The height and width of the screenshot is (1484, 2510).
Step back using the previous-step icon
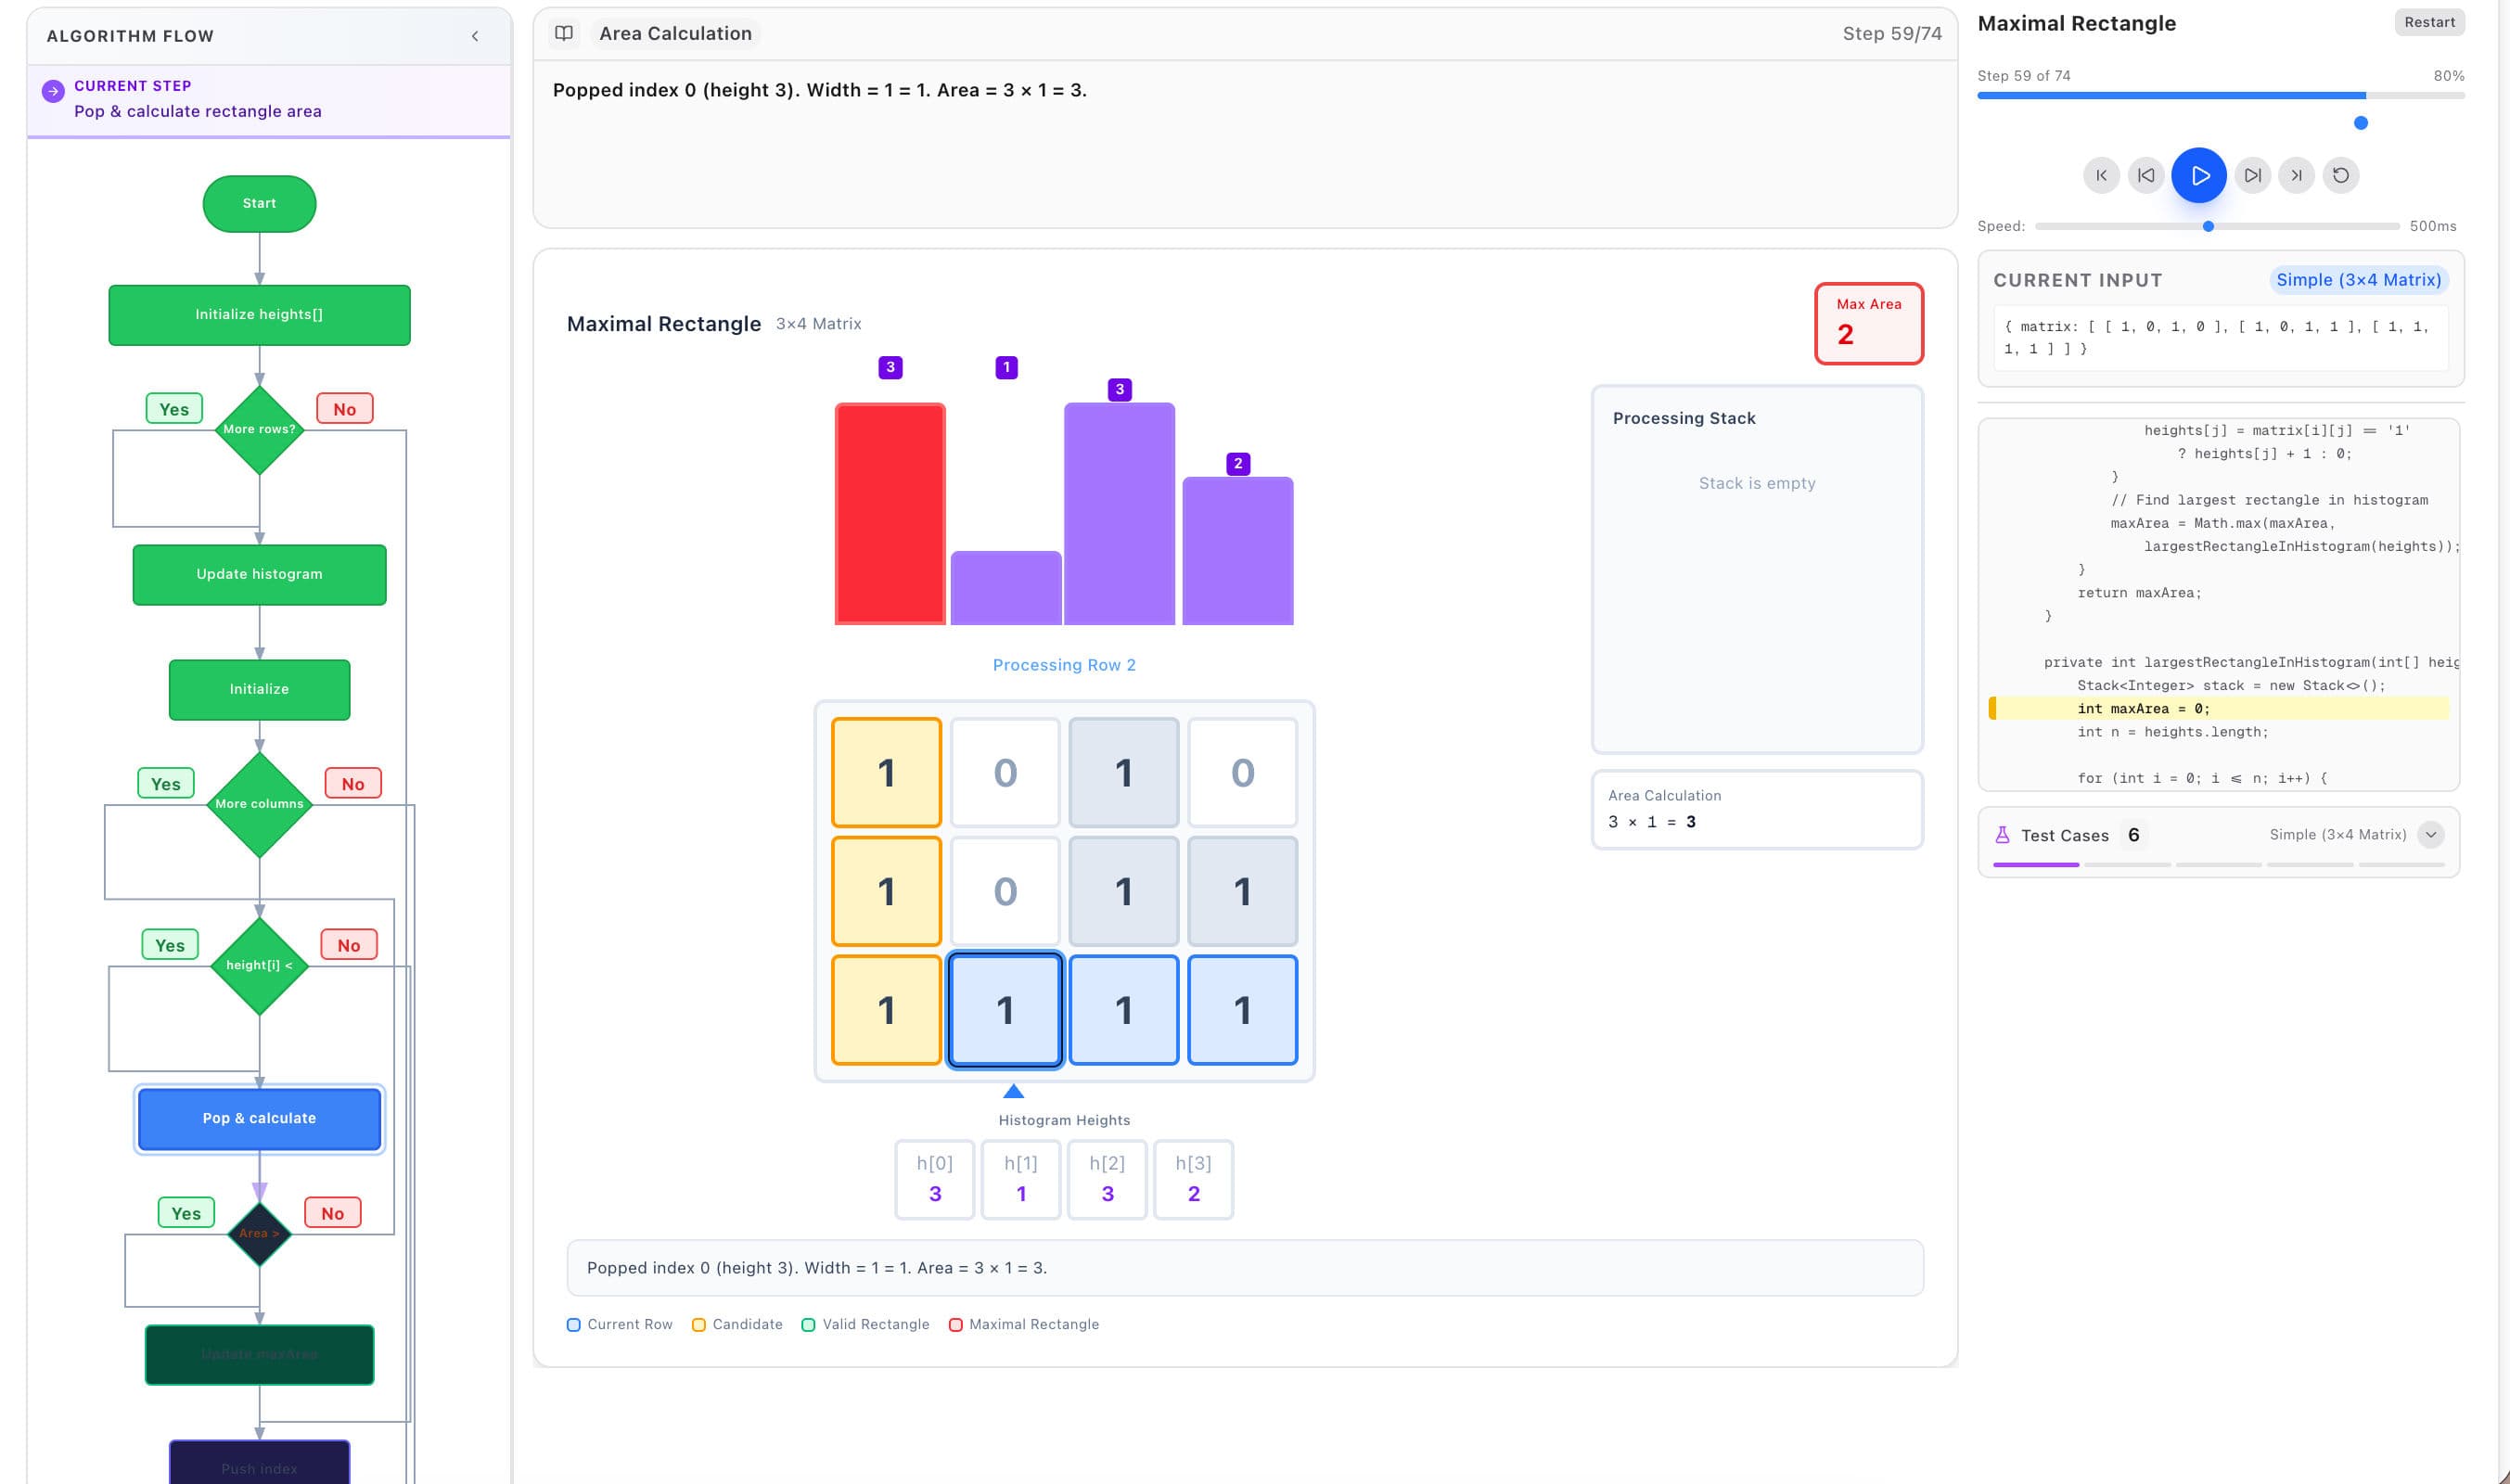(2146, 175)
